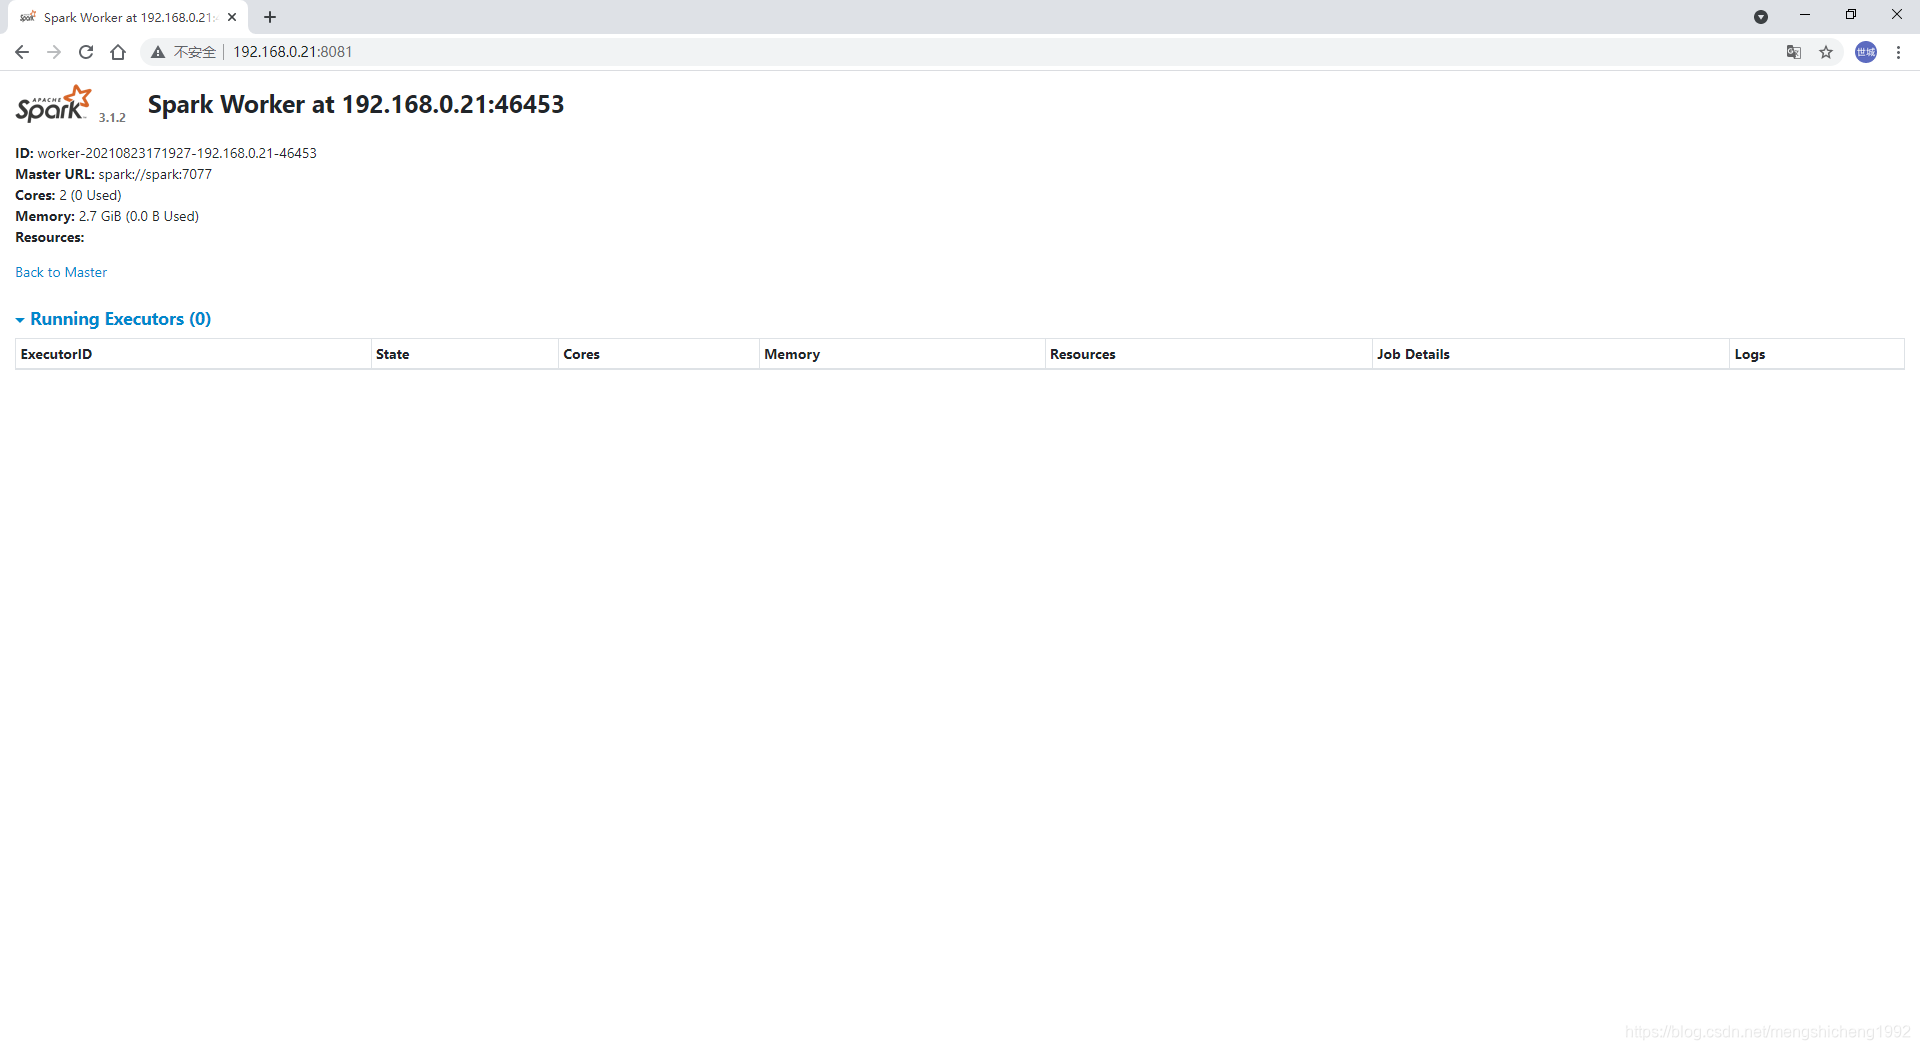The width and height of the screenshot is (1920, 1050).
Task: Open the Chrome three-dot menu
Action: [x=1898, y=52]
